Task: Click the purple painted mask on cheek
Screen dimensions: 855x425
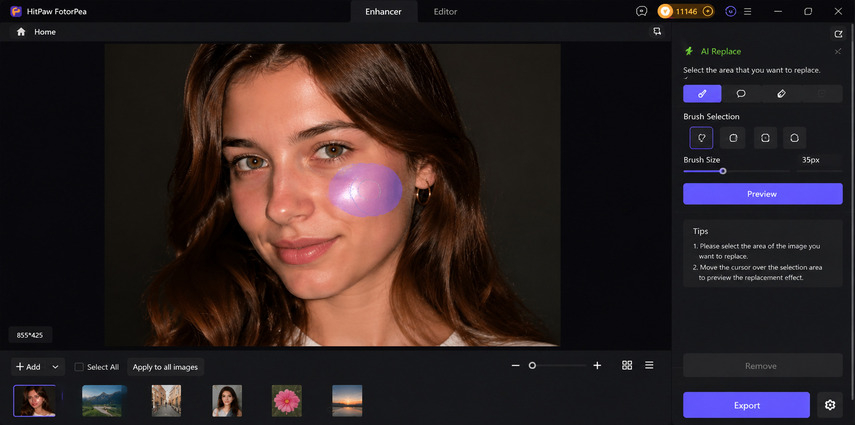Action: tap(365, 190)
